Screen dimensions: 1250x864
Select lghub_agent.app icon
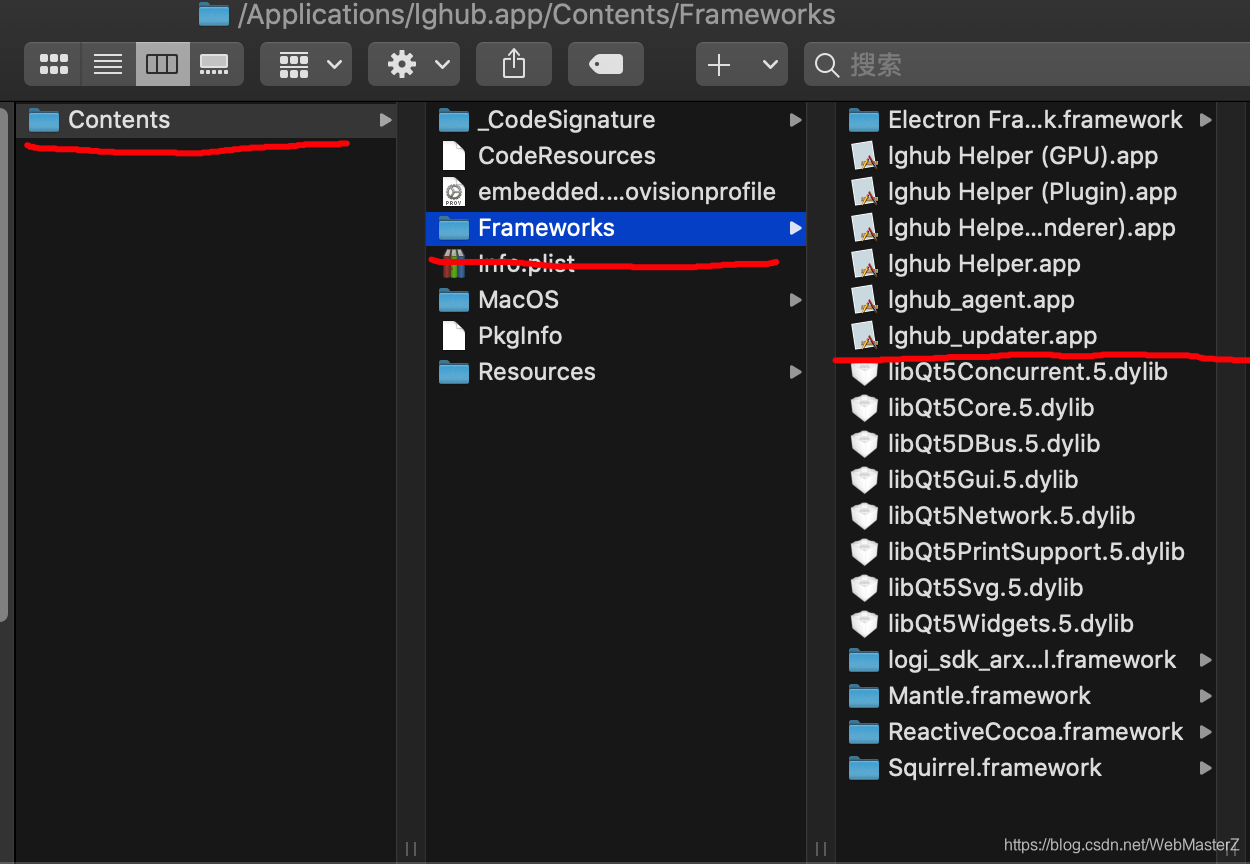(x=864, y=300)
